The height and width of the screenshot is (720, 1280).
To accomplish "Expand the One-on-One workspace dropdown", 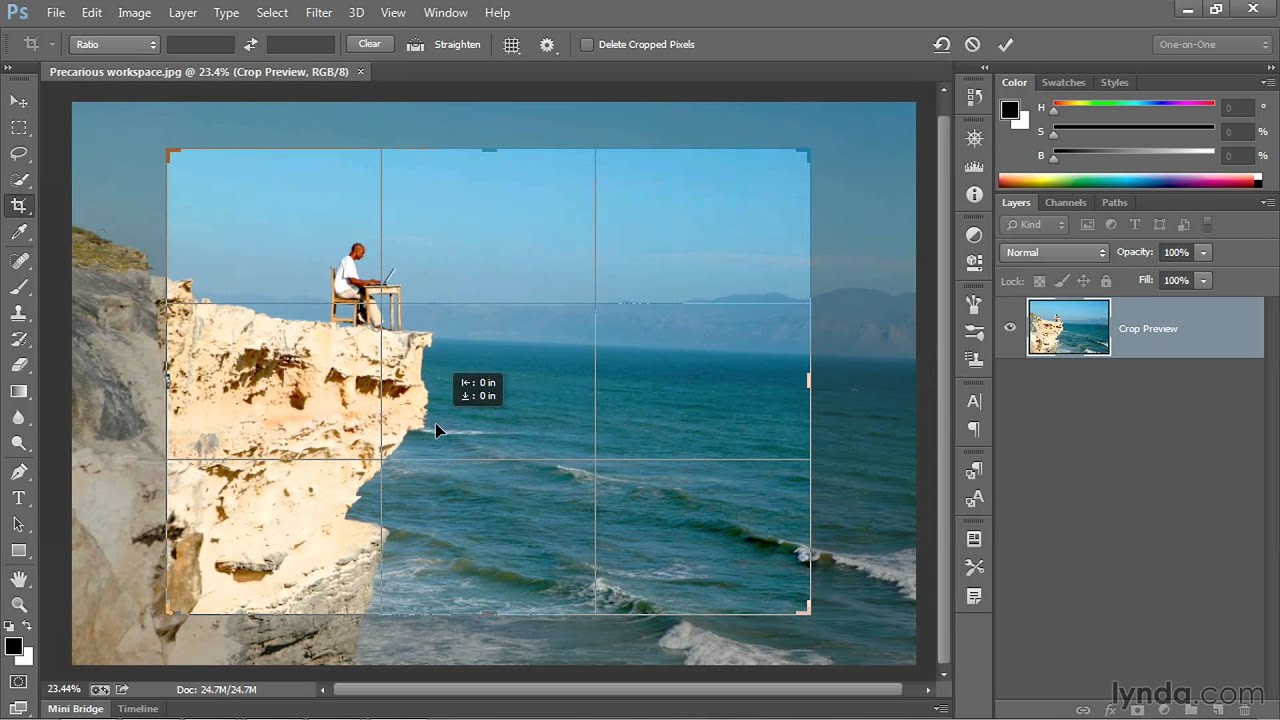I will coord(1211,45).
